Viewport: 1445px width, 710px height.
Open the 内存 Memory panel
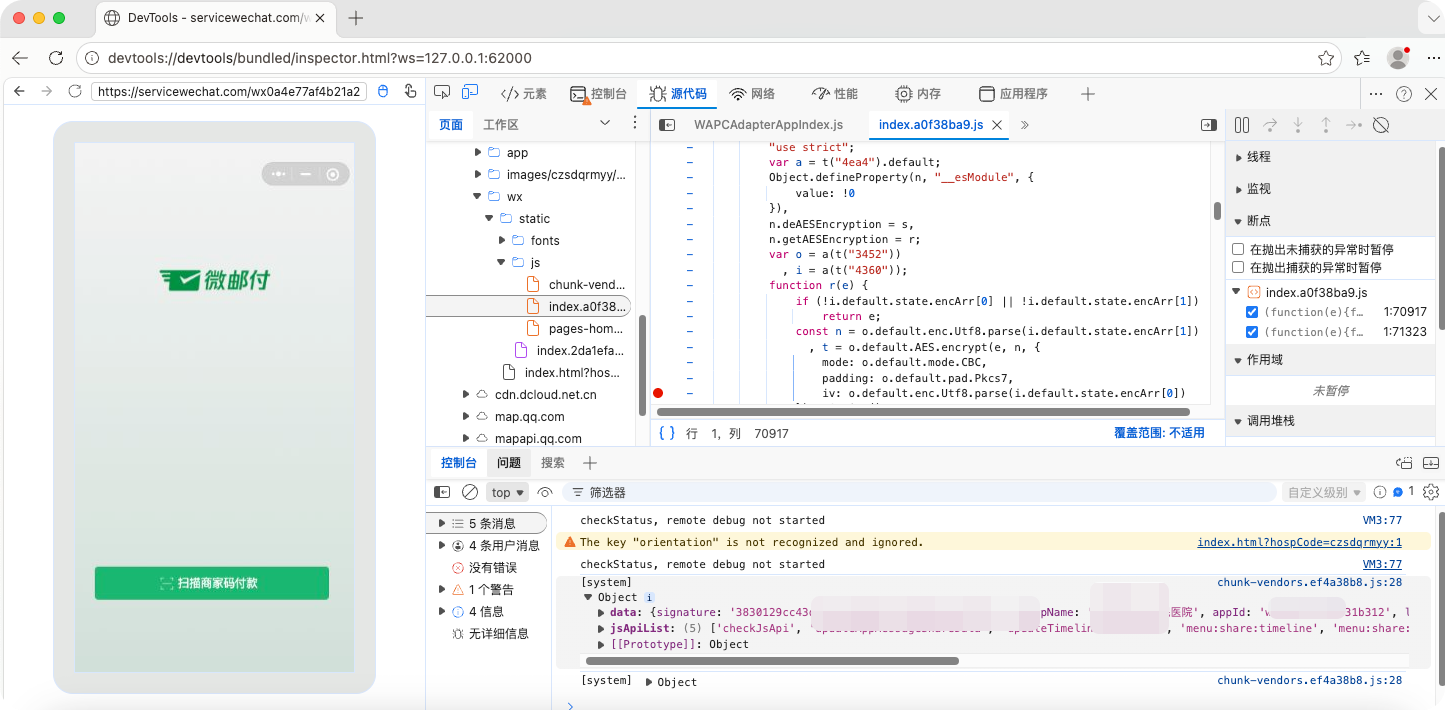click(918, 94)
